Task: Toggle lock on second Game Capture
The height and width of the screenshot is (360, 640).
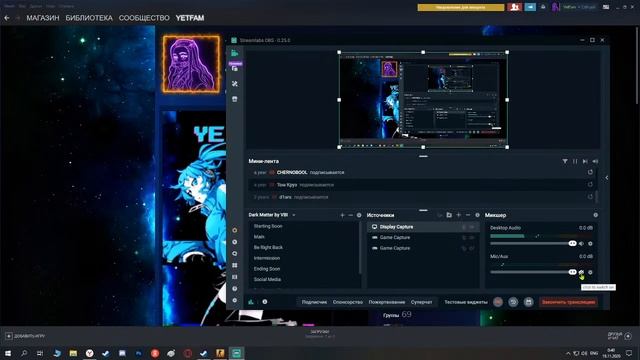Action: pyautogui.click(x=464, y=248)
